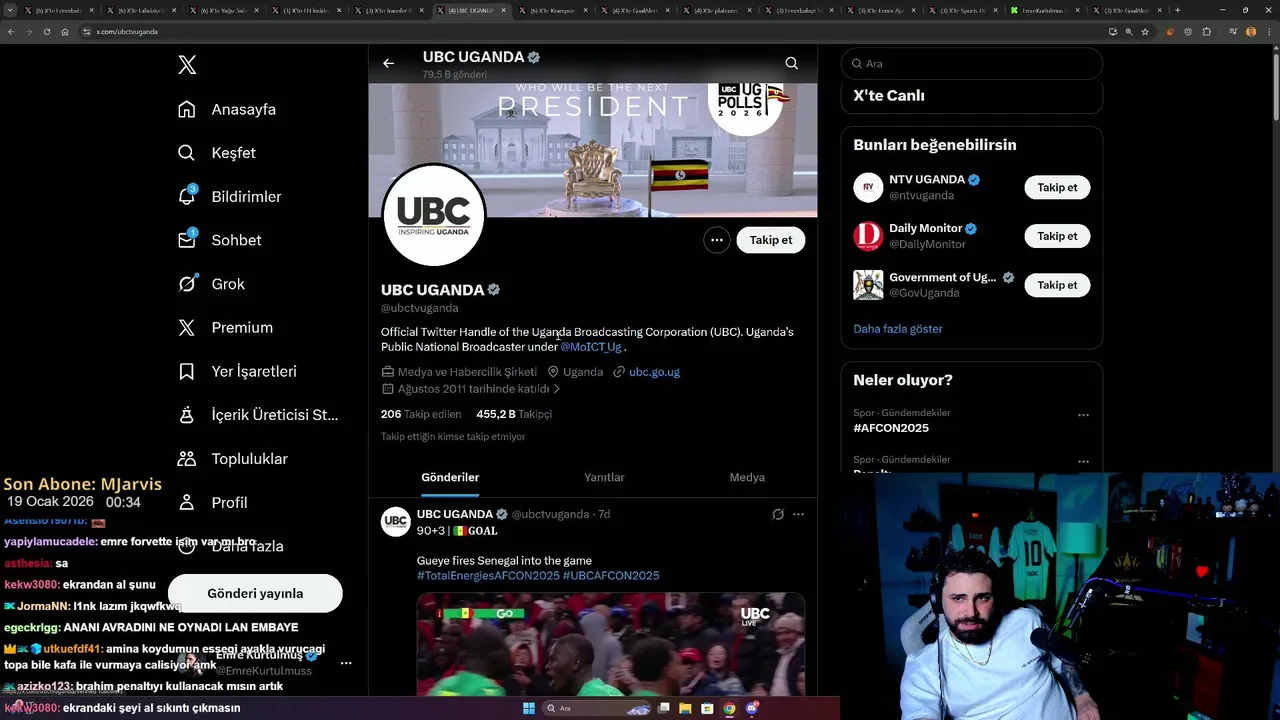View the 455,2 B Takipçi list
Screen dimensions: 1280x720
tap(514, 414)
